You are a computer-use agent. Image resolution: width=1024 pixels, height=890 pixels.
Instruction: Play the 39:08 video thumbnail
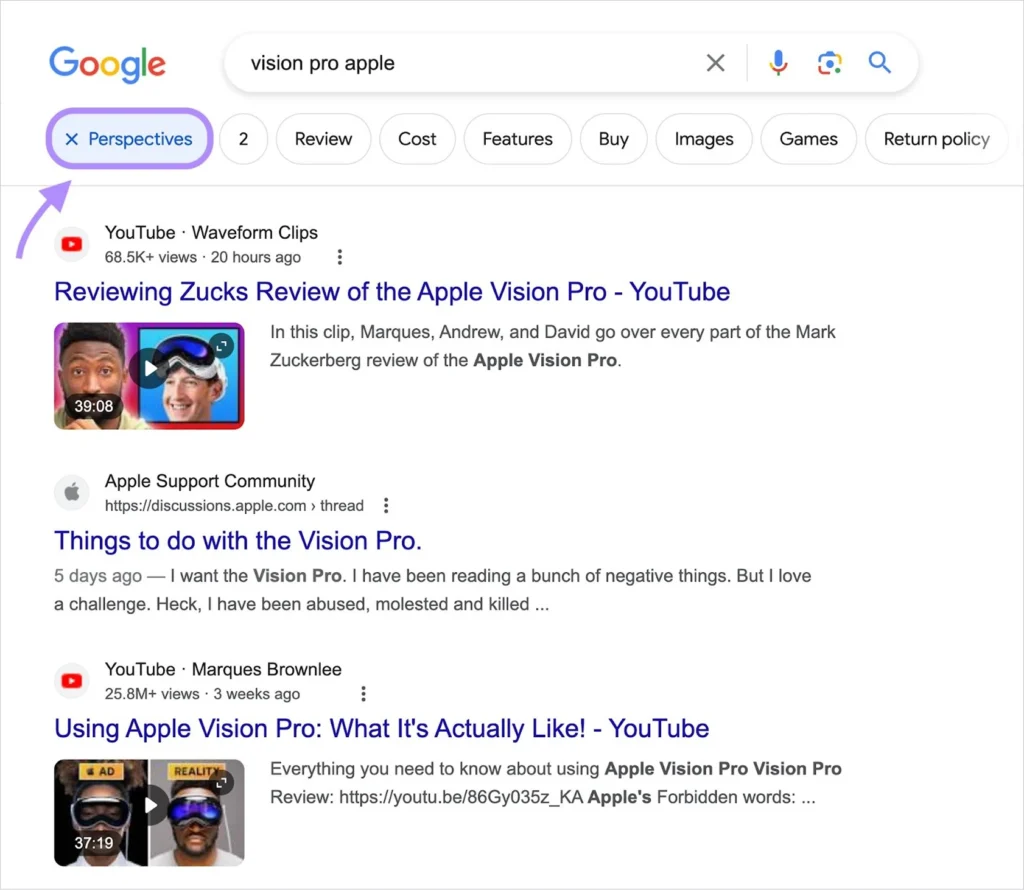pos(149,375)
